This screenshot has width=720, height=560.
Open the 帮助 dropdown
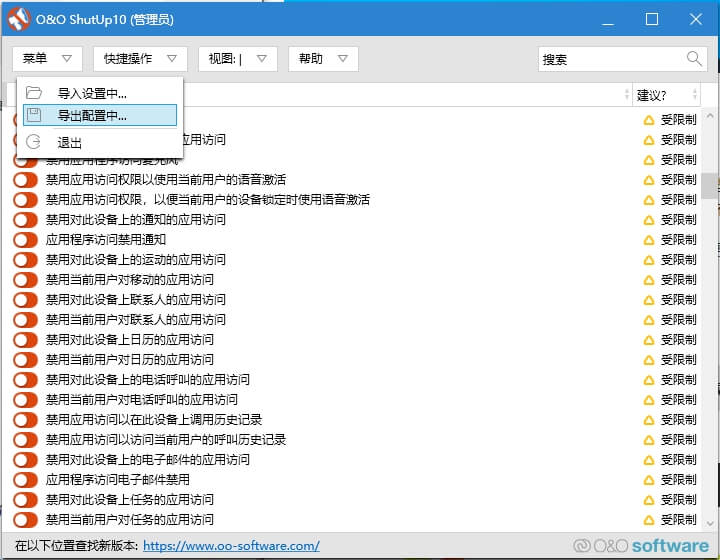[323, 59]
